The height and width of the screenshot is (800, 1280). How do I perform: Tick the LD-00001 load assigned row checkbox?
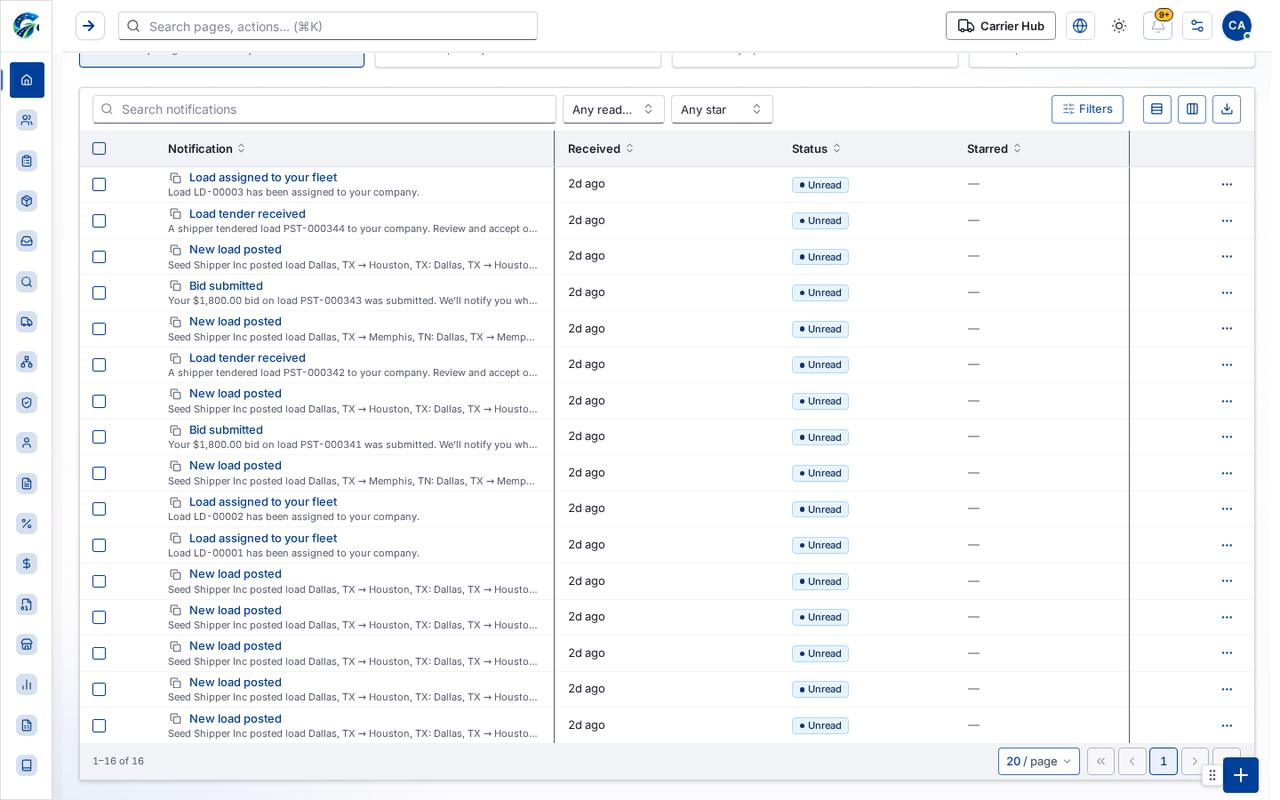point(99,545)
